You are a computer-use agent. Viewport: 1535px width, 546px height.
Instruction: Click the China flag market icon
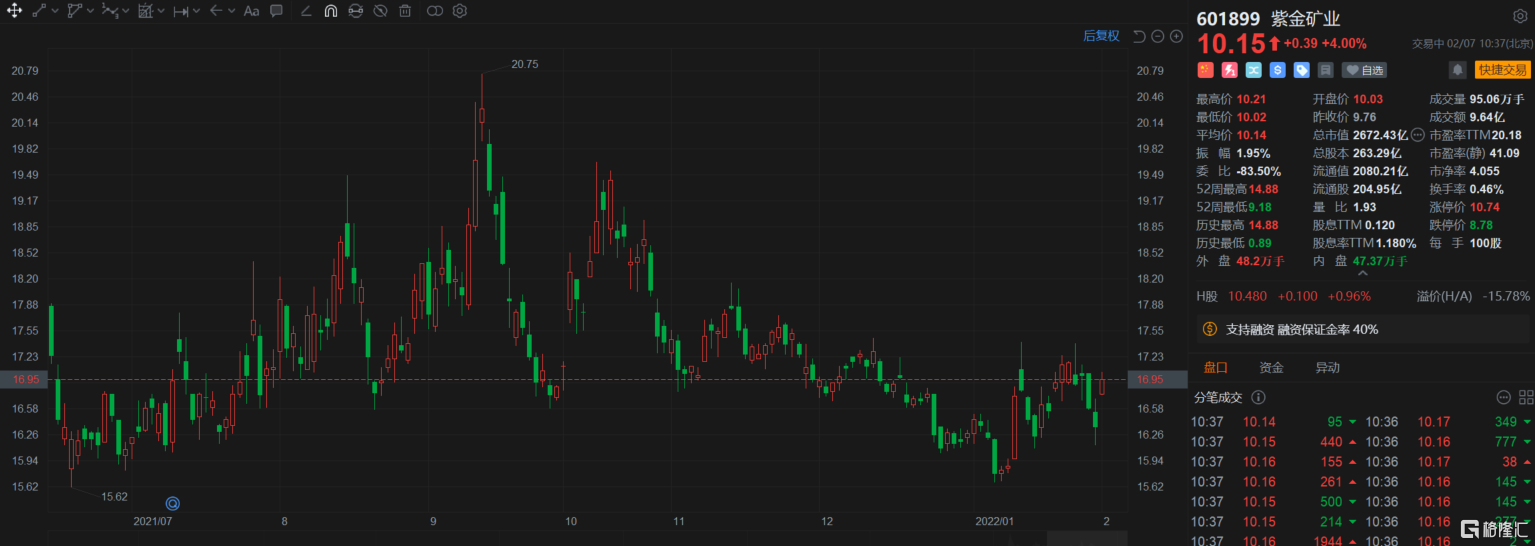point(1205,70)
